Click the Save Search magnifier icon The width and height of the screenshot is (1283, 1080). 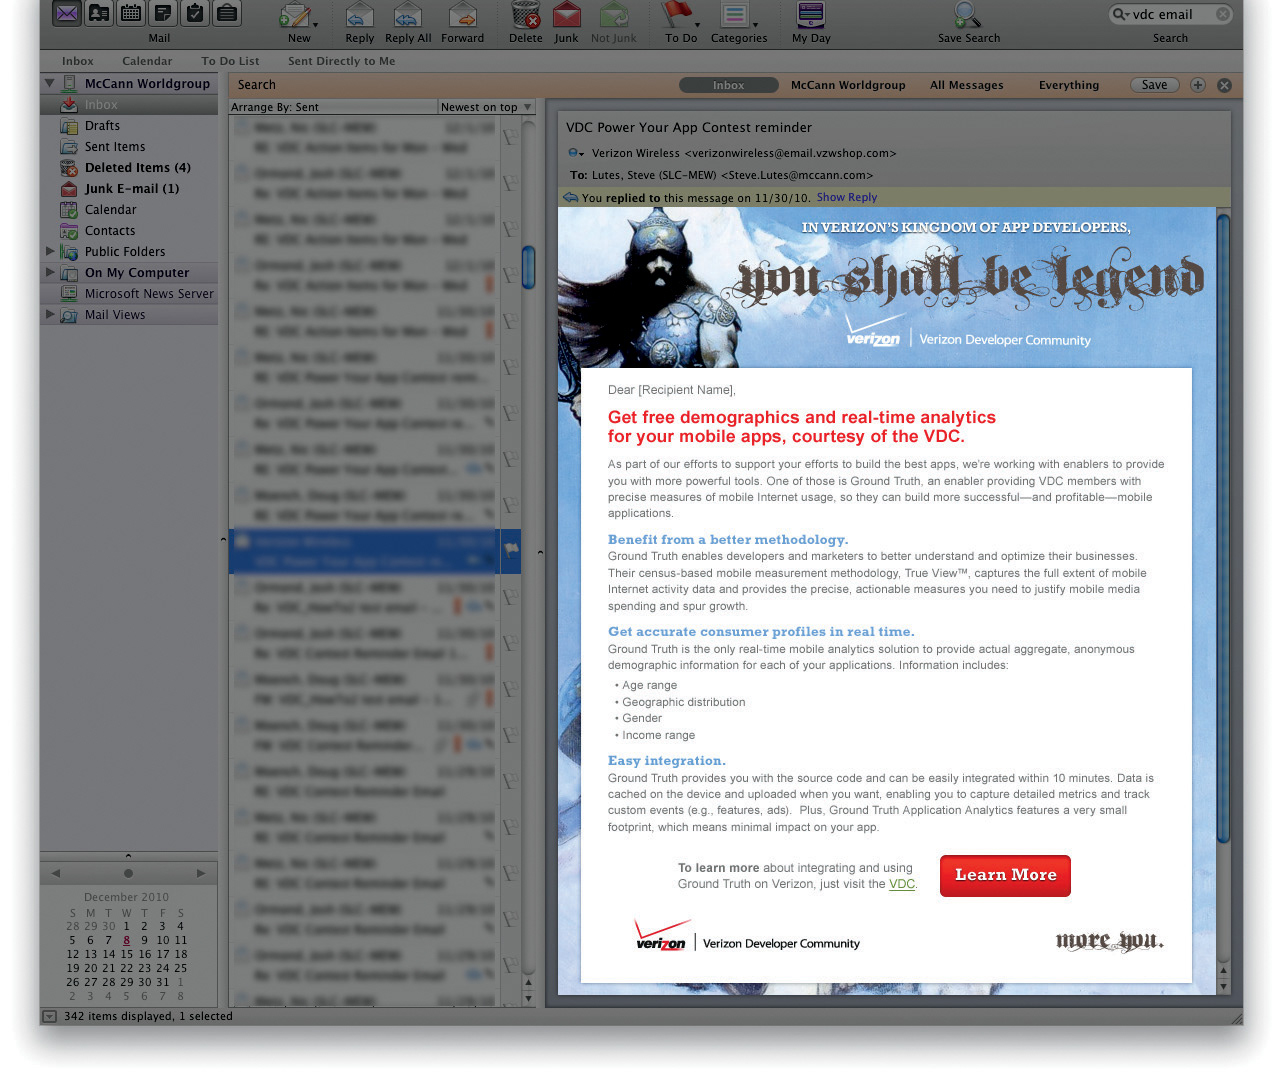[x=967, y=16]
